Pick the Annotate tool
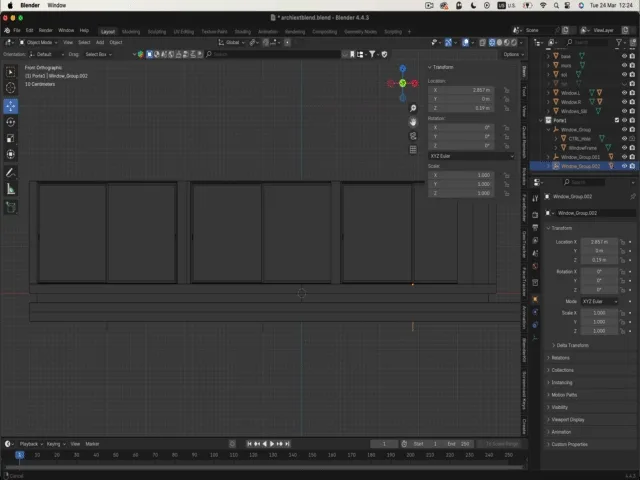Screen dimensions: 640x480 pyautogui.click(x=11, y=172)
